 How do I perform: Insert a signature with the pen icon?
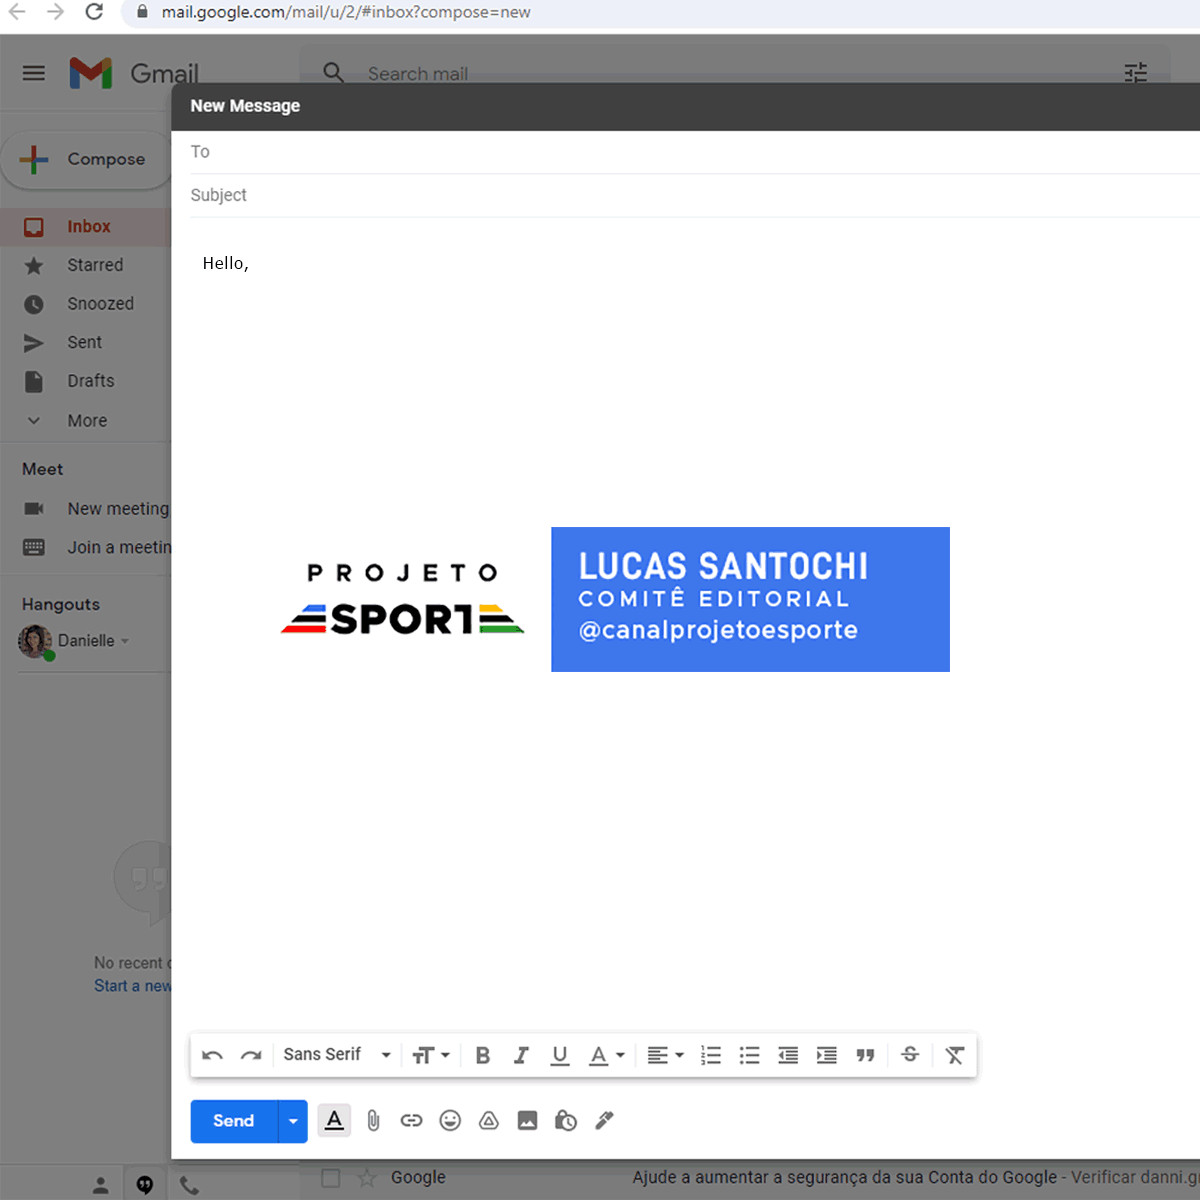click(604, 1121)
